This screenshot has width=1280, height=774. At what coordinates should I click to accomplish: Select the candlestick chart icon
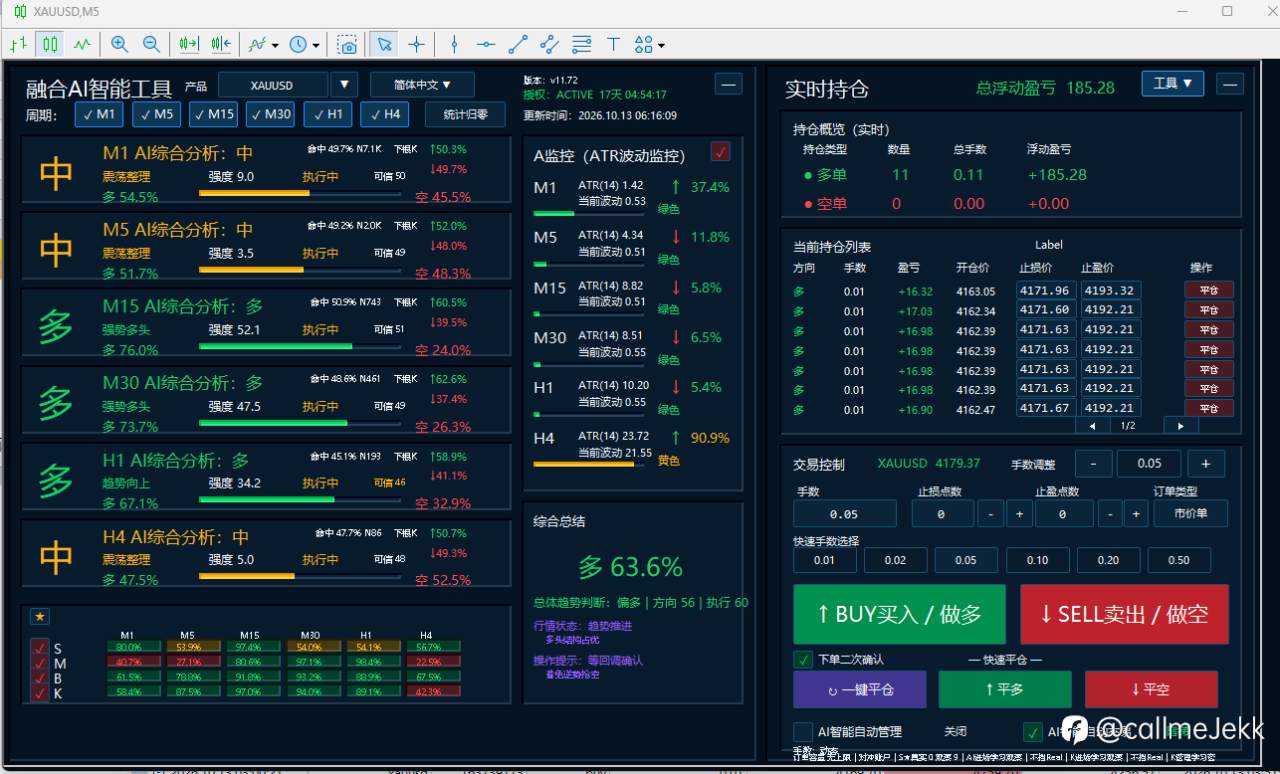click(x=50, y=44)
